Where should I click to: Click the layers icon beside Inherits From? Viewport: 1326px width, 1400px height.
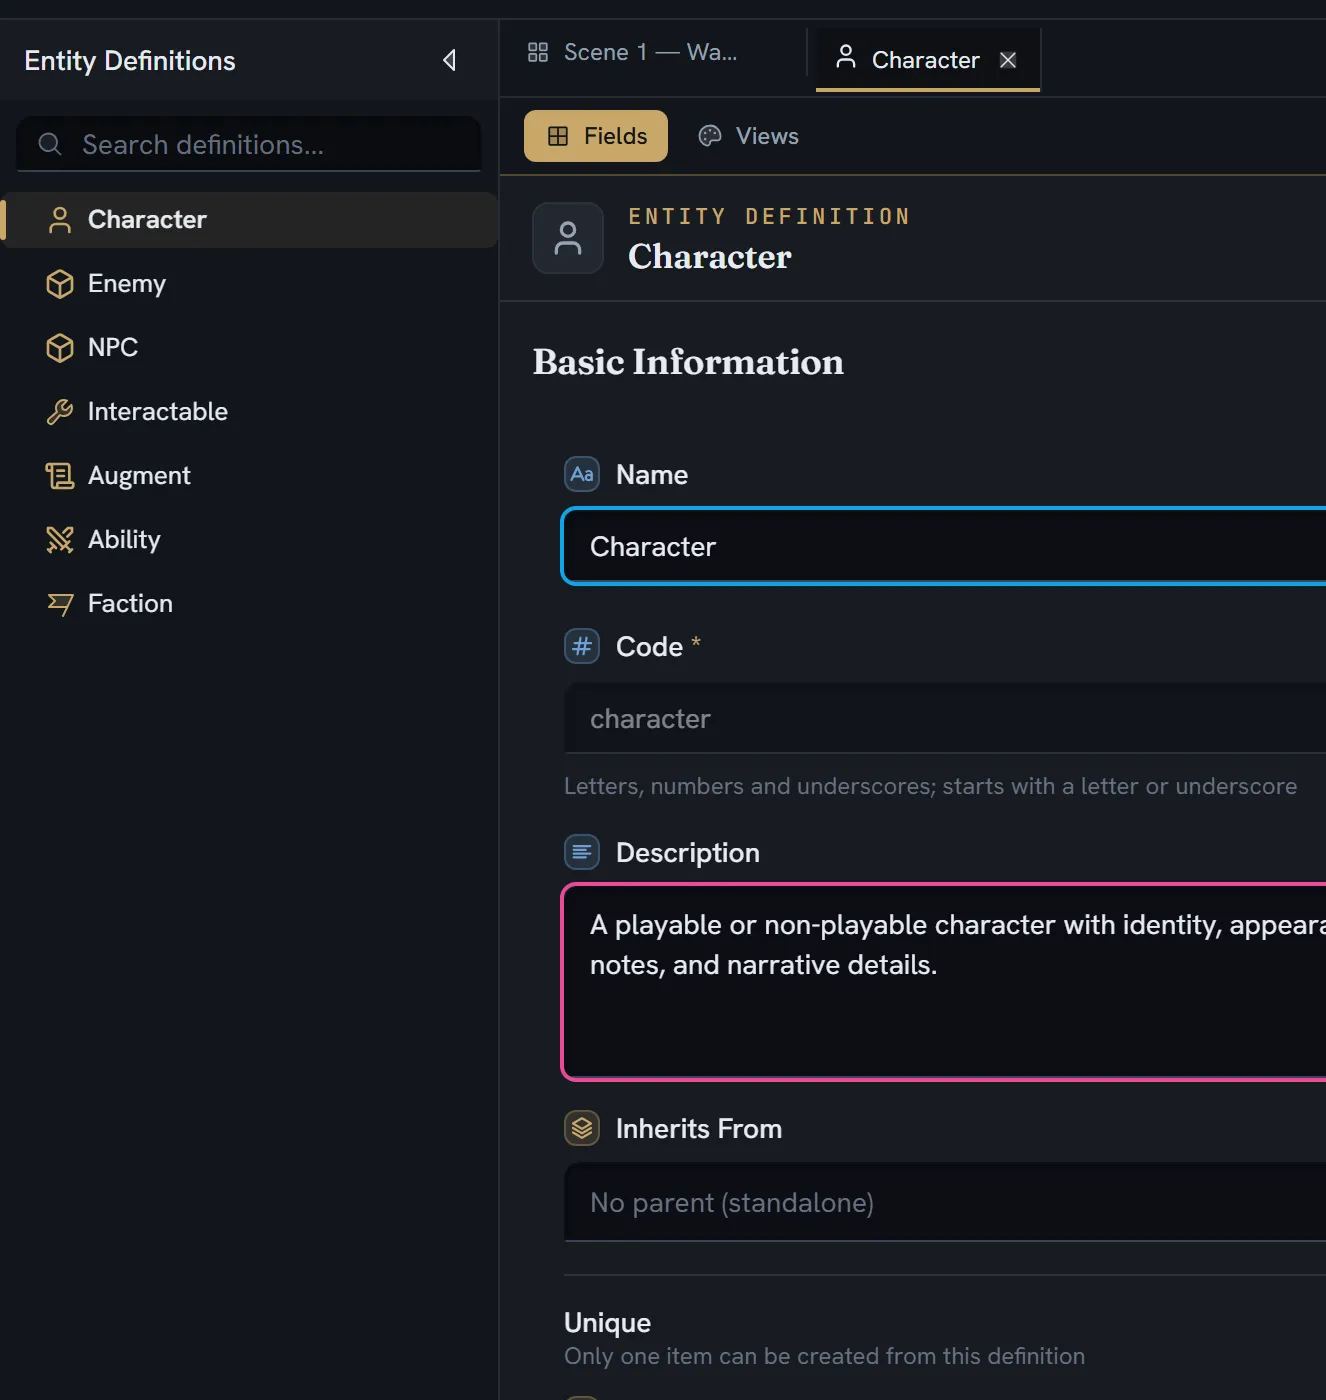click(x=582, y=1128)
